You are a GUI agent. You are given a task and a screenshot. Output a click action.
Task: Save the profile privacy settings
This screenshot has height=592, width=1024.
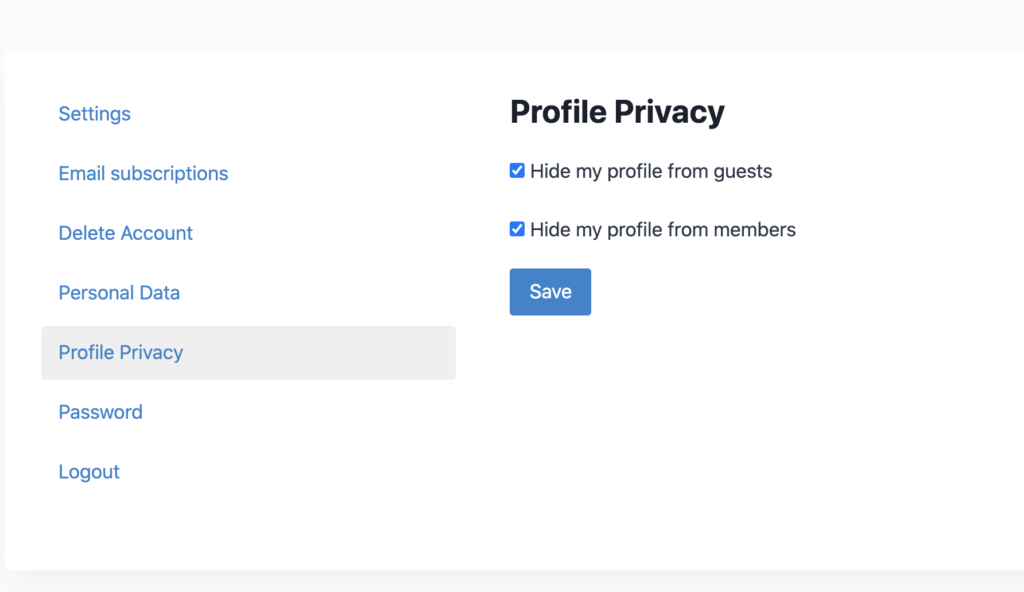(550, 291)
